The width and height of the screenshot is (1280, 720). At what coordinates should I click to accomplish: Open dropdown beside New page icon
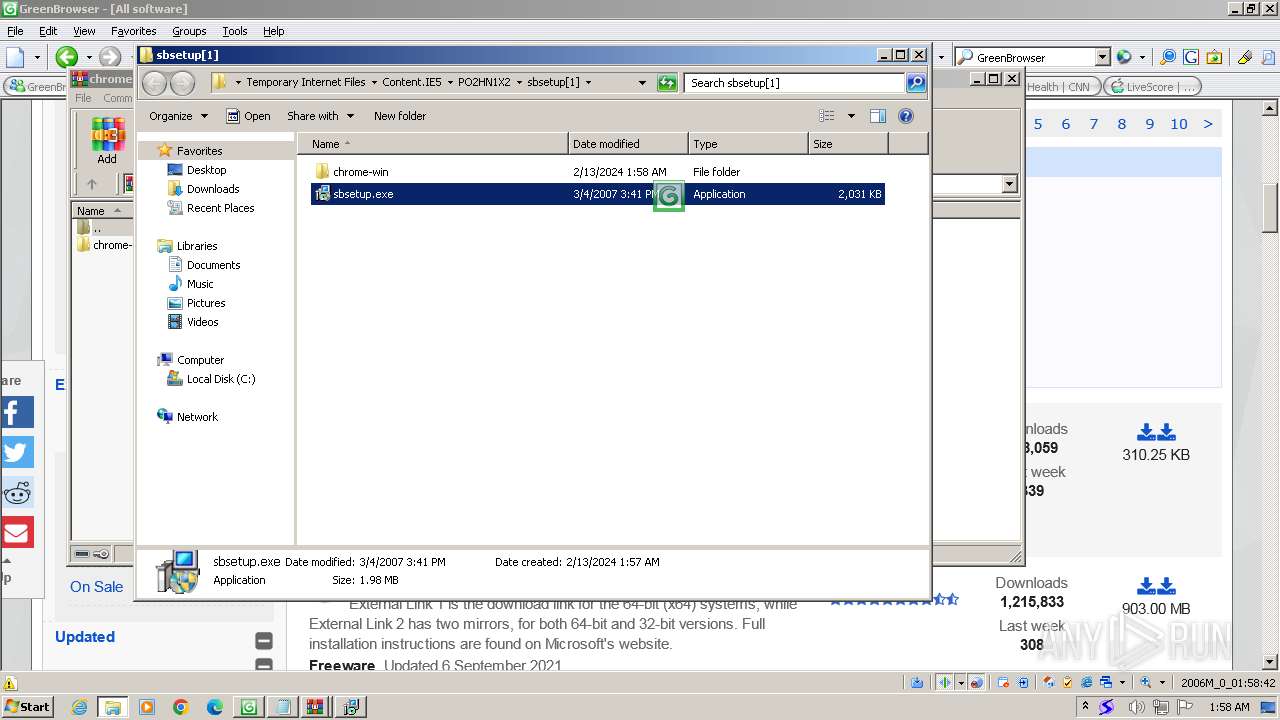point(37,57)
